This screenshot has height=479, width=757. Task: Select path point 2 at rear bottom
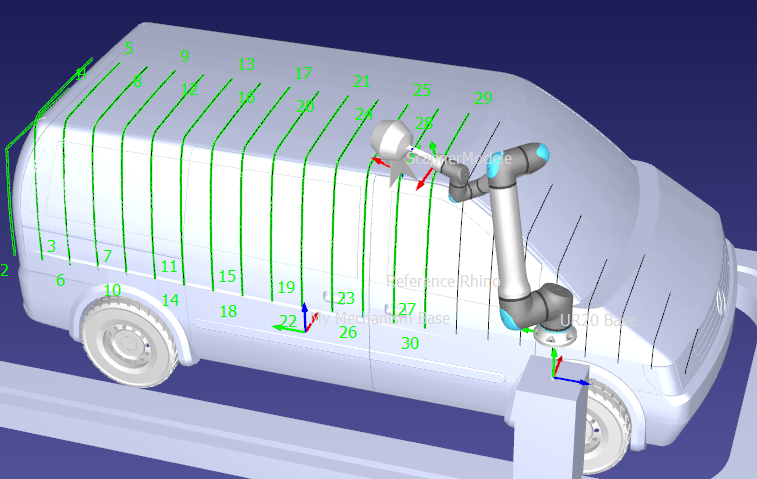tap(4, 270)
